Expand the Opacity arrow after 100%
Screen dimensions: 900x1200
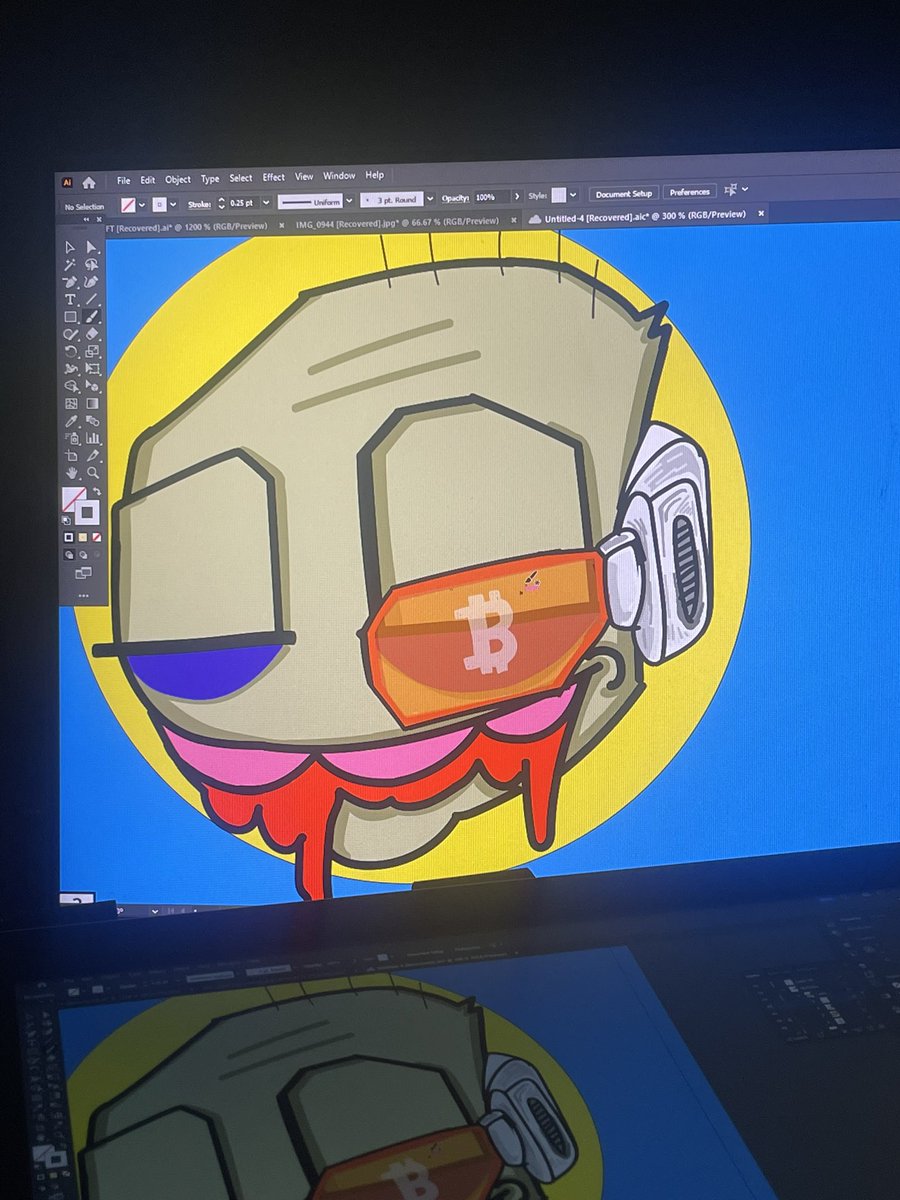[517, 196]
